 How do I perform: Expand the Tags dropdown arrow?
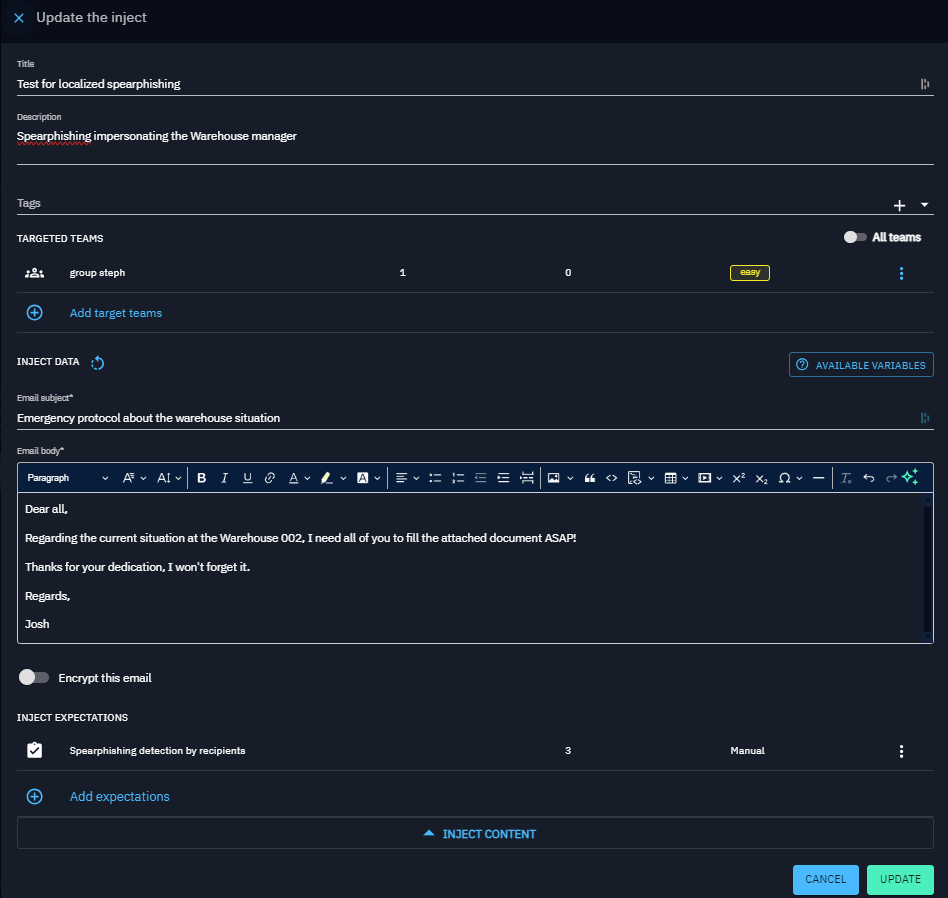924,204
